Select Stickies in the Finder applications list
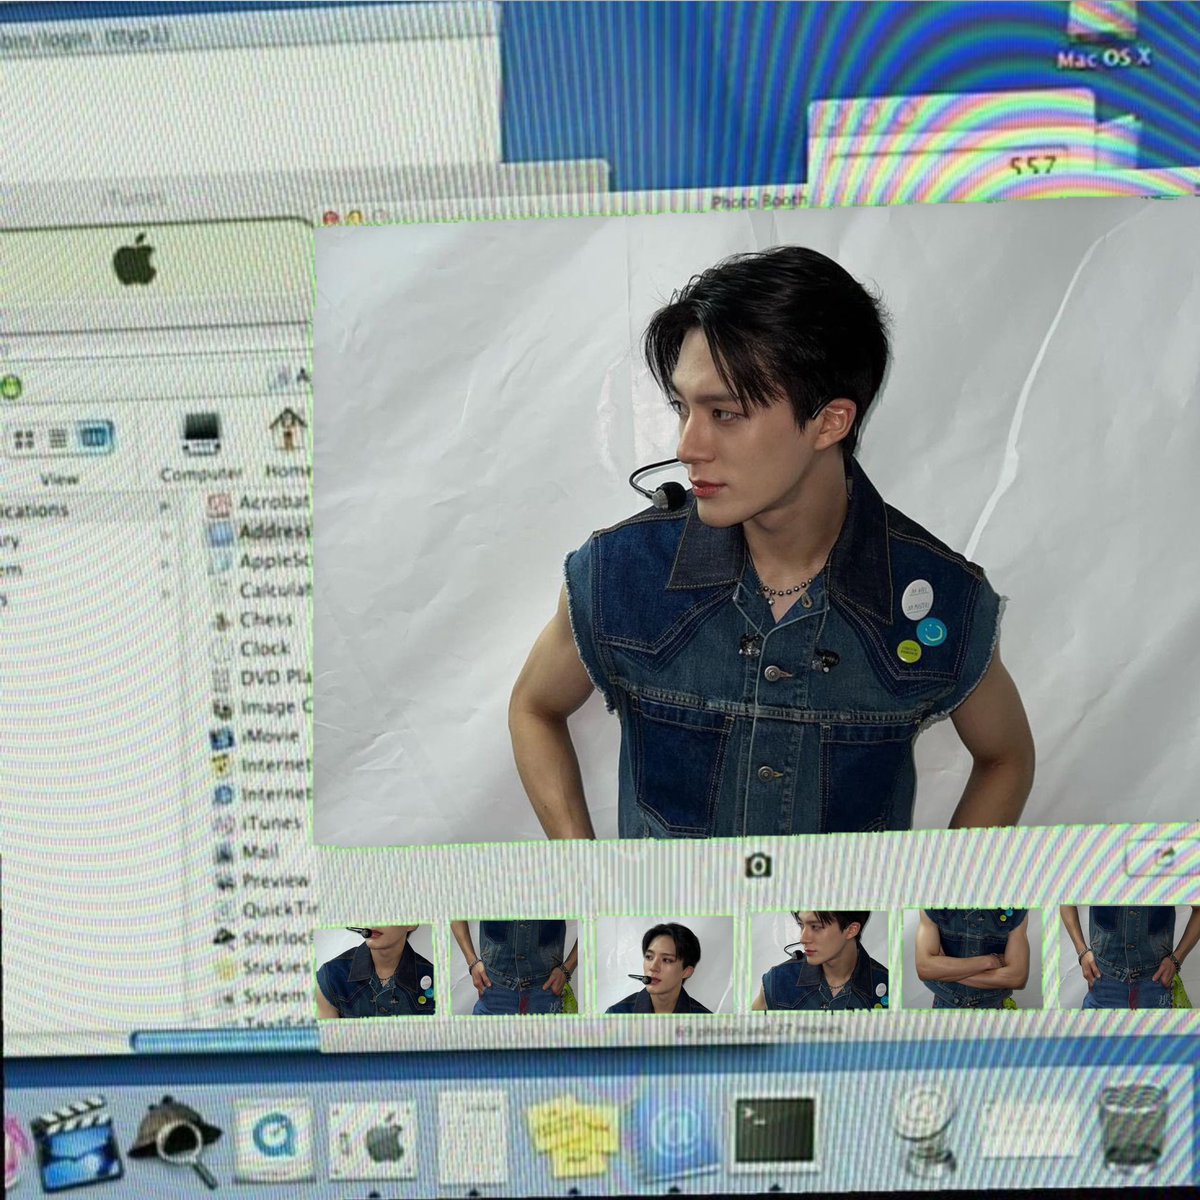Screen dimensions: 1200x1200 click(x=261, y=968)
